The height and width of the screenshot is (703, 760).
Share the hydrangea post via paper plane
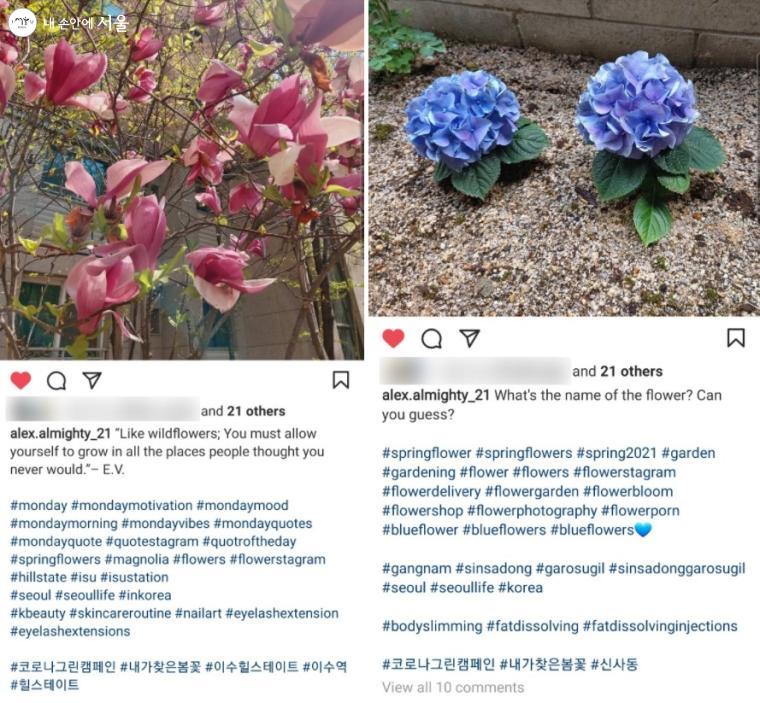(x=469, y=338)
